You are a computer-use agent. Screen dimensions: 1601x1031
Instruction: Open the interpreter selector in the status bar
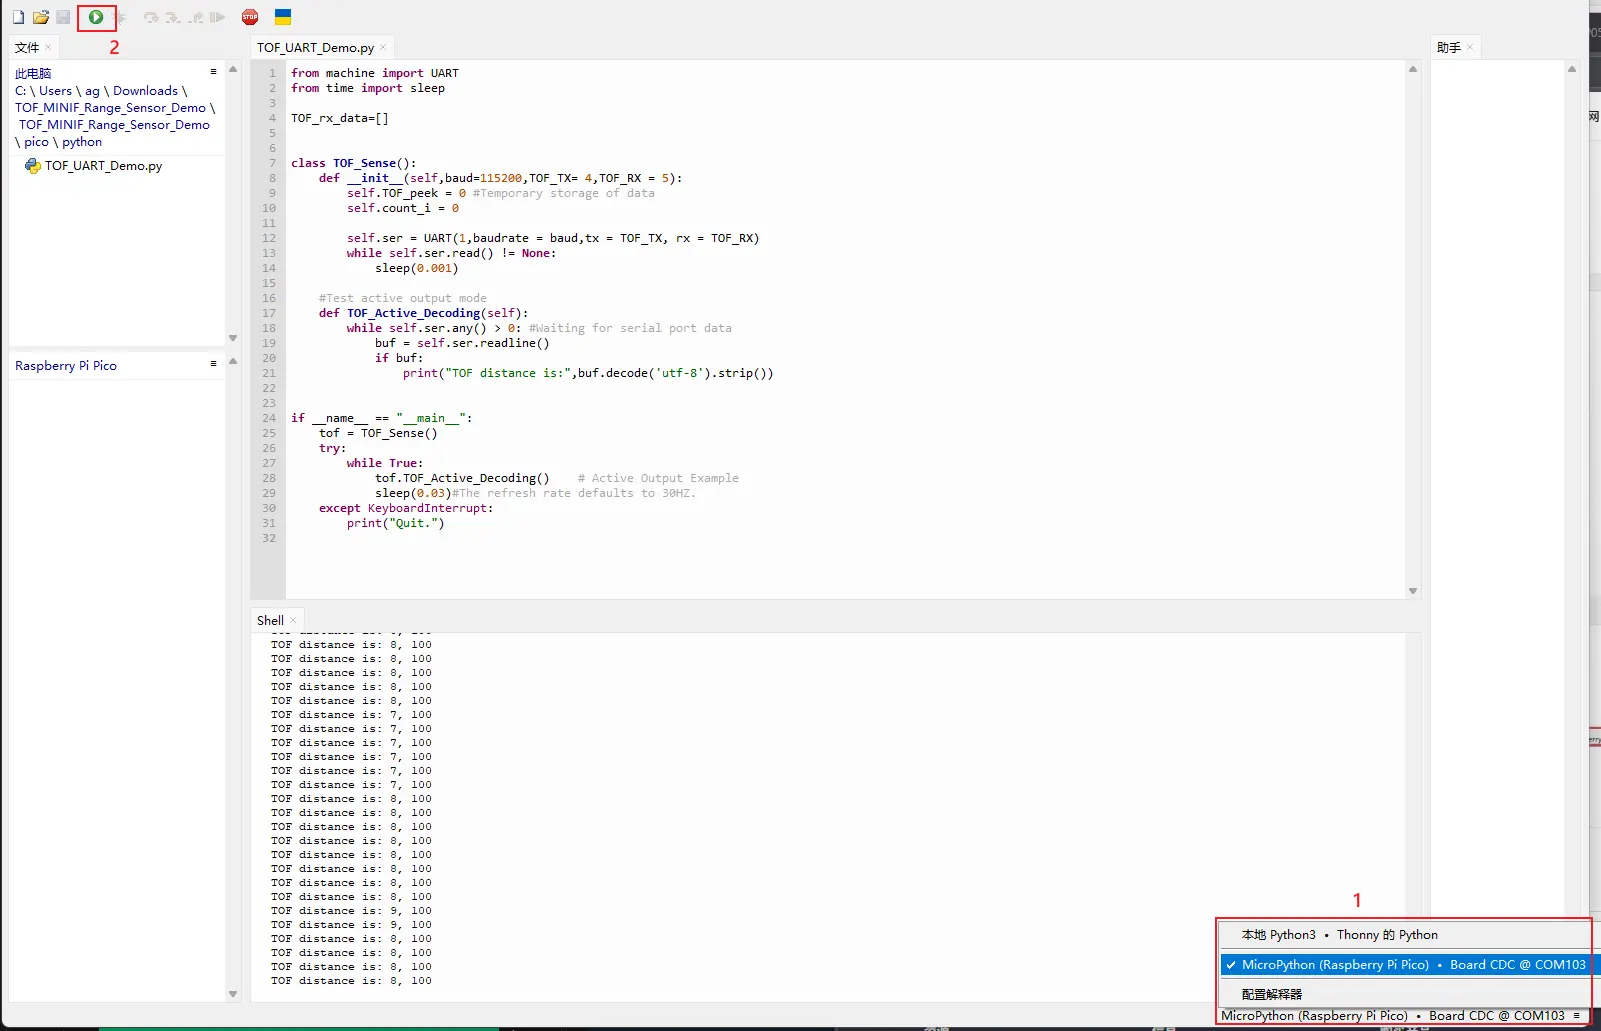[1401, 1016]
